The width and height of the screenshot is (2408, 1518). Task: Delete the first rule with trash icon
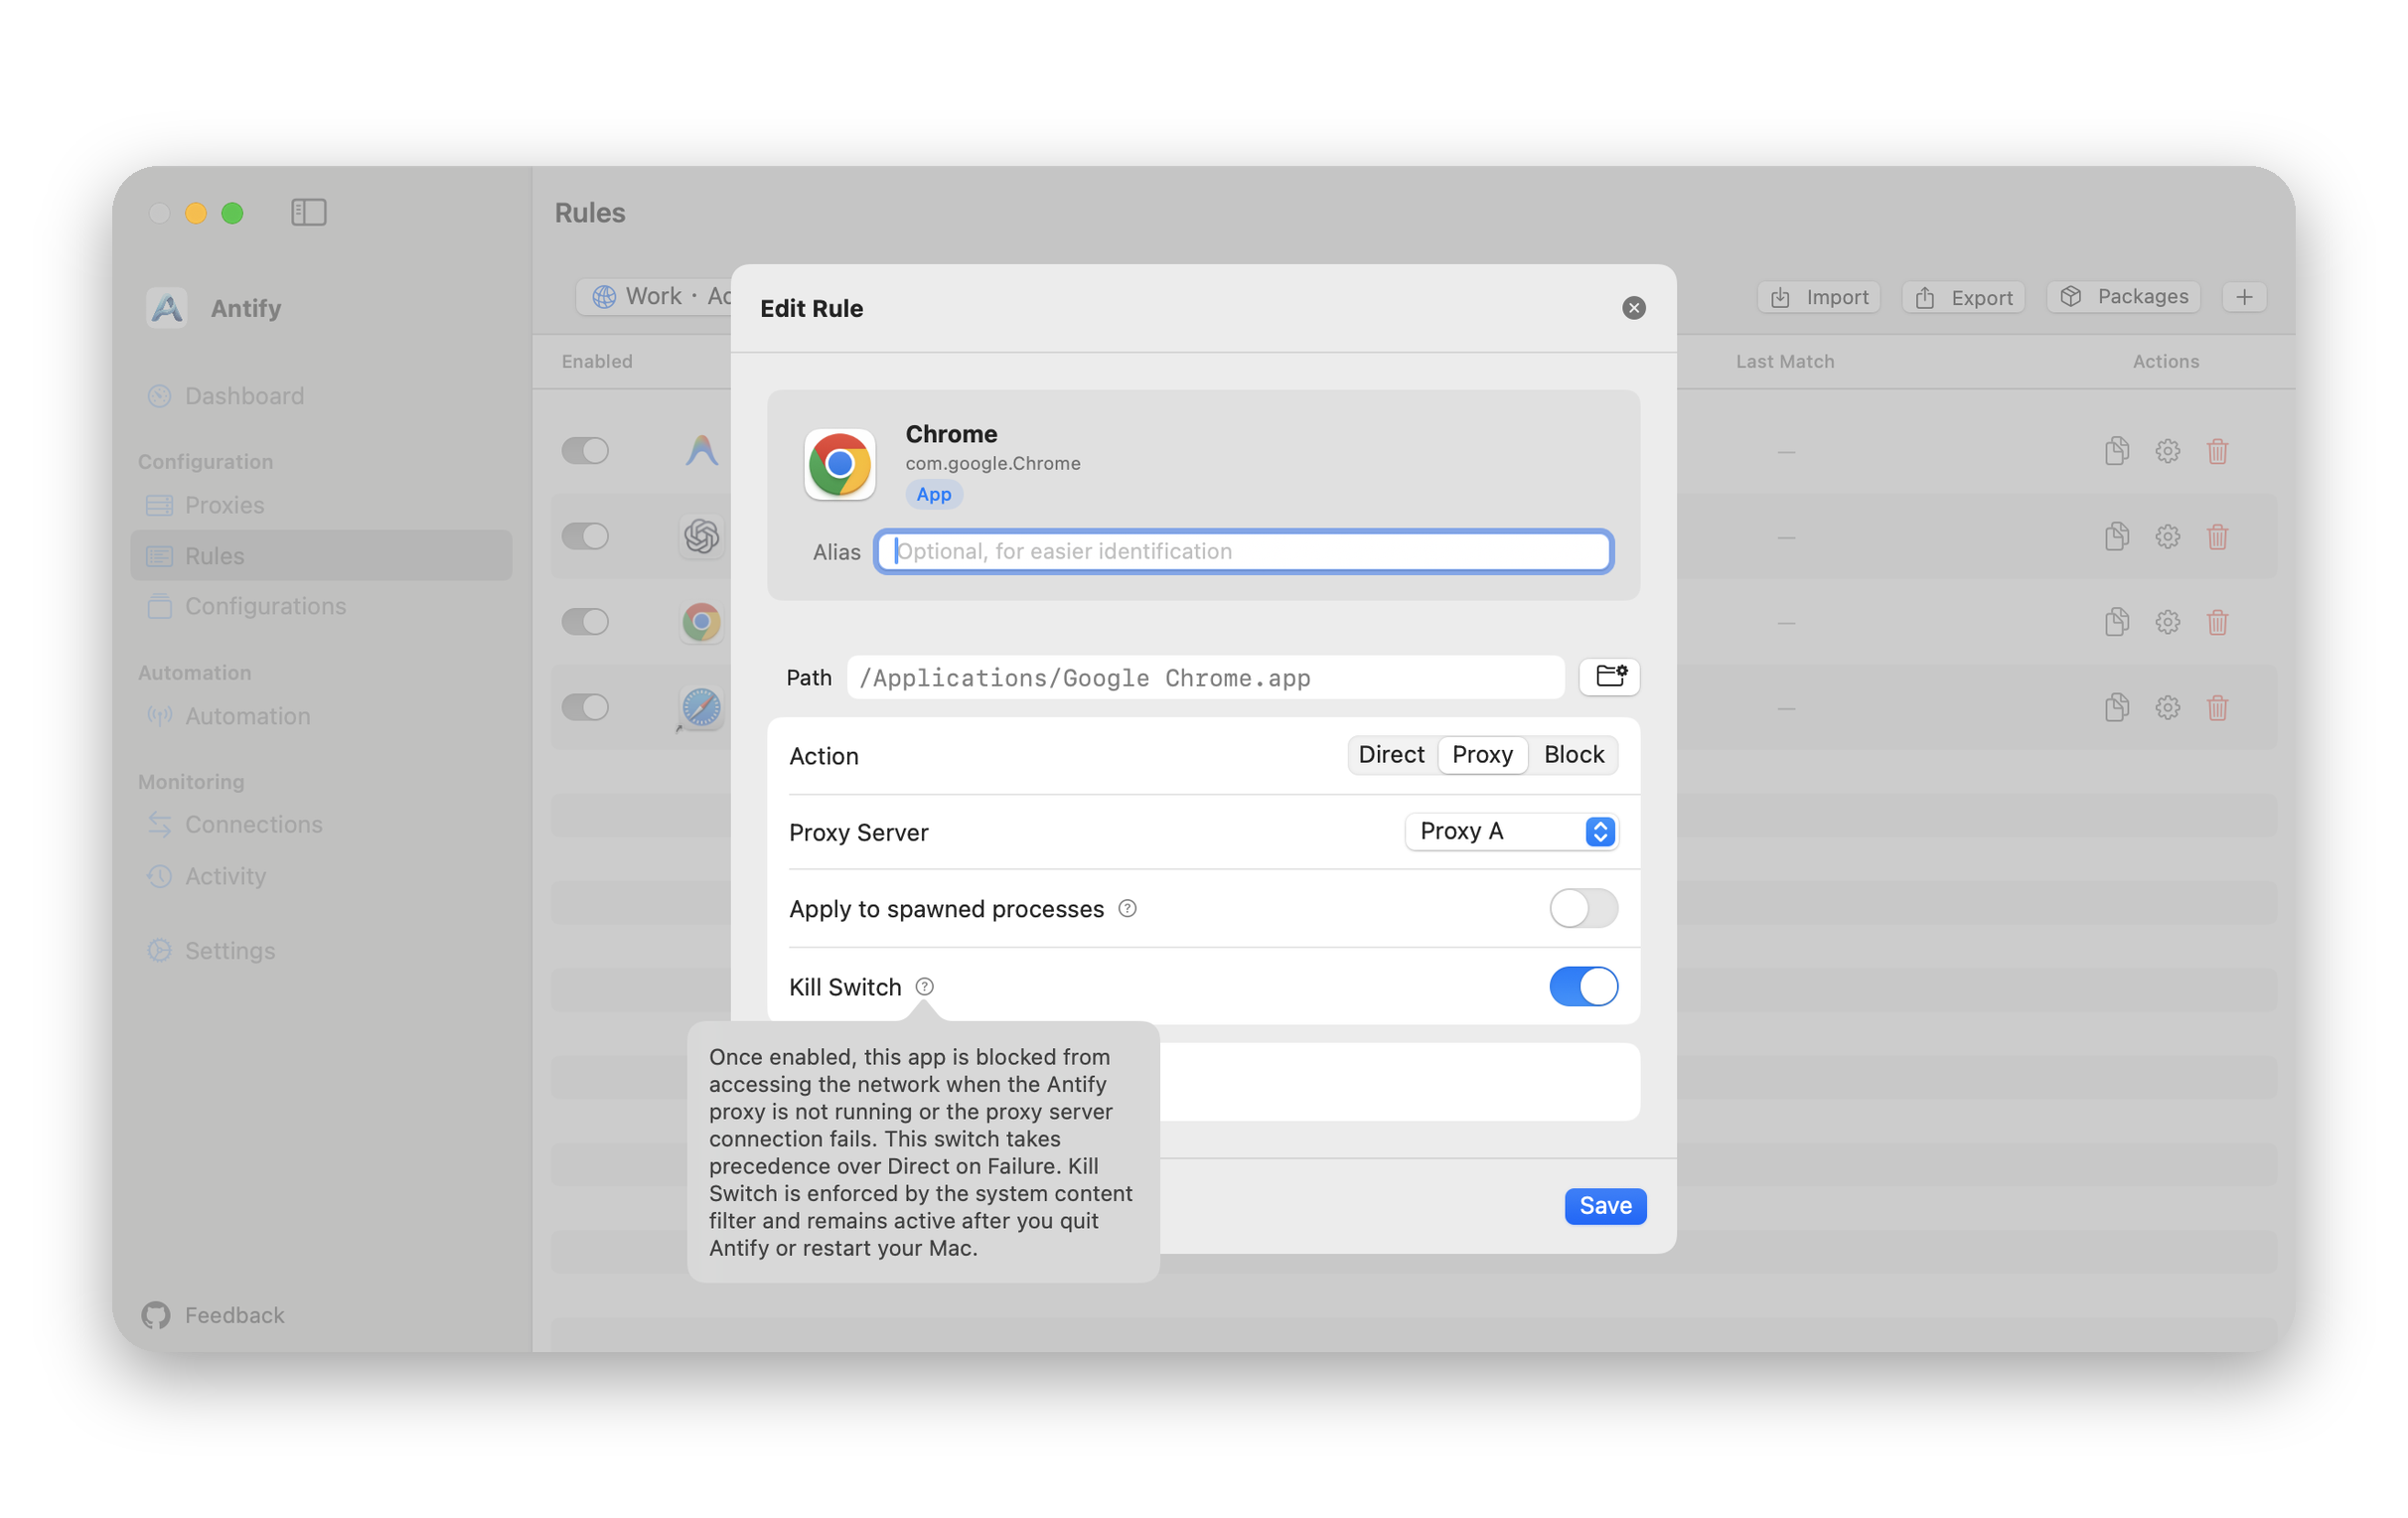coord(2216,451)
